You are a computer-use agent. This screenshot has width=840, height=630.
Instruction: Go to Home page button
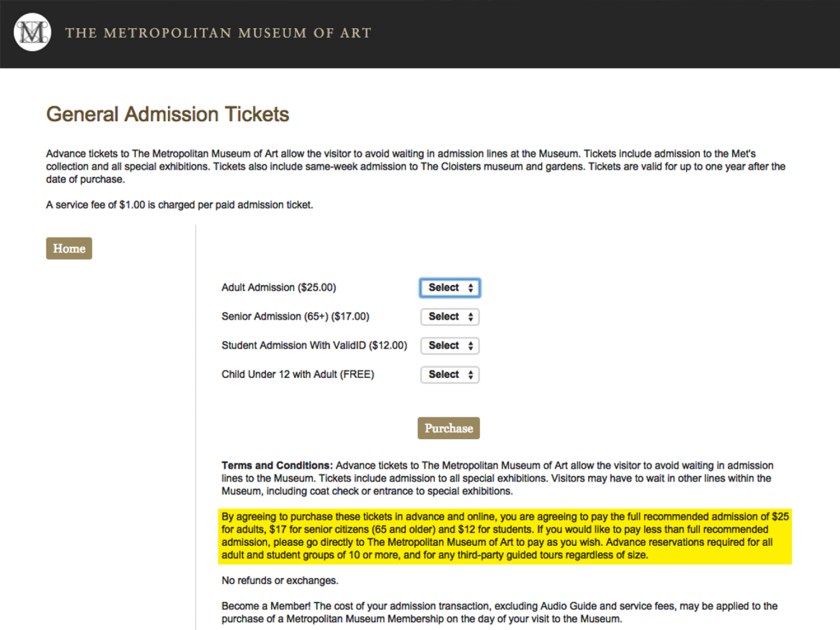point(69,248)
